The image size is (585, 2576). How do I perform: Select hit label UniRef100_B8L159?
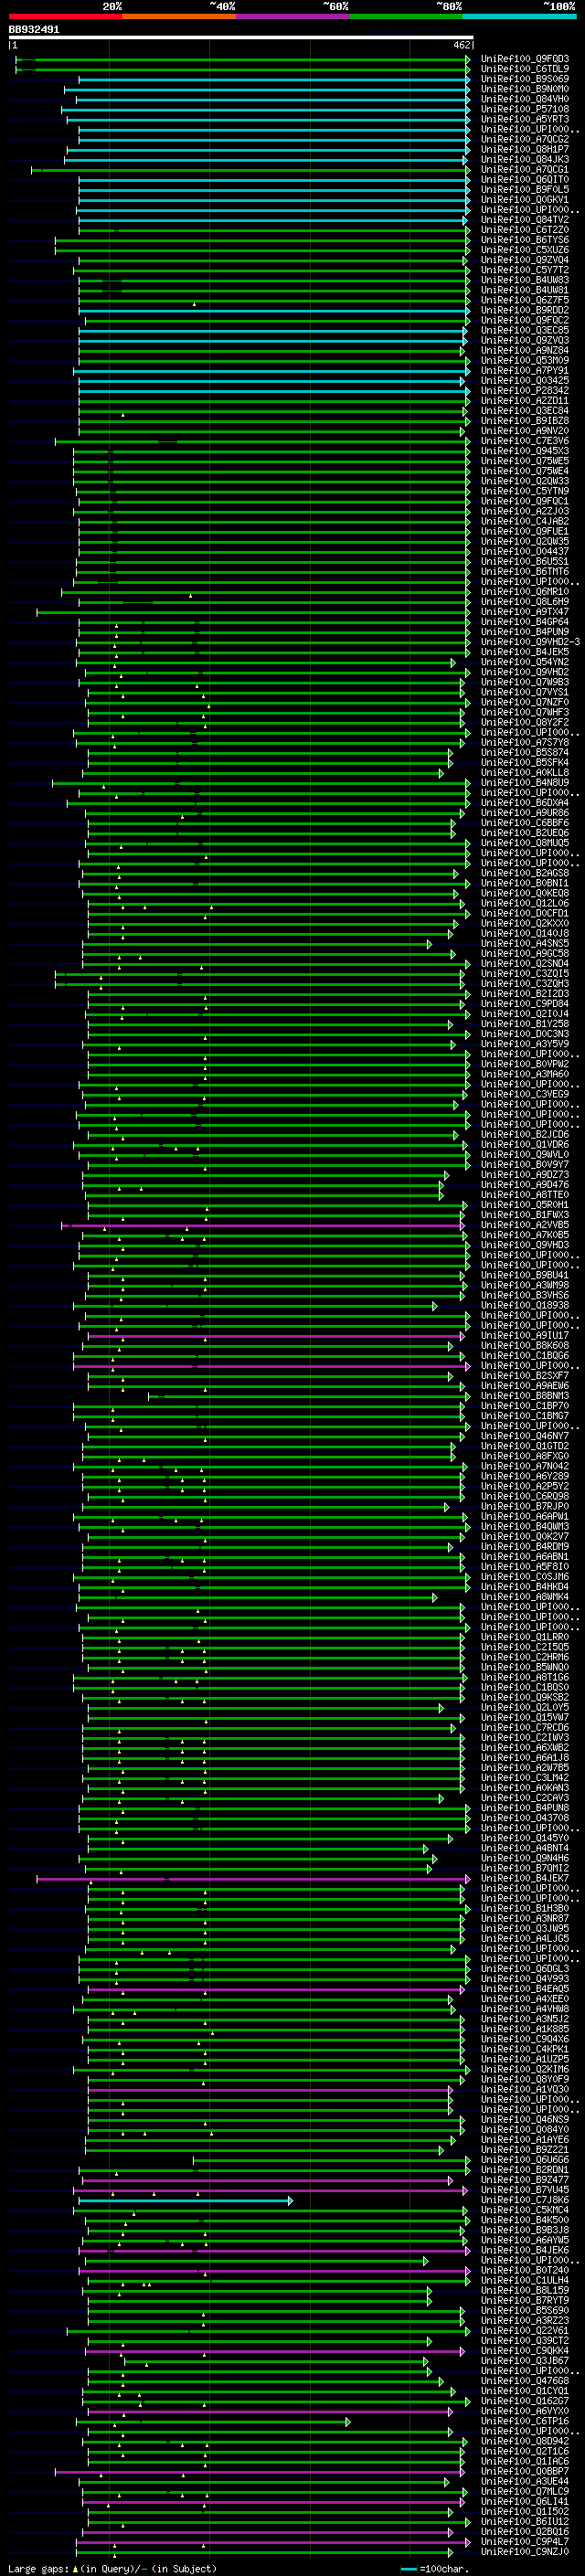[525, 2291]
